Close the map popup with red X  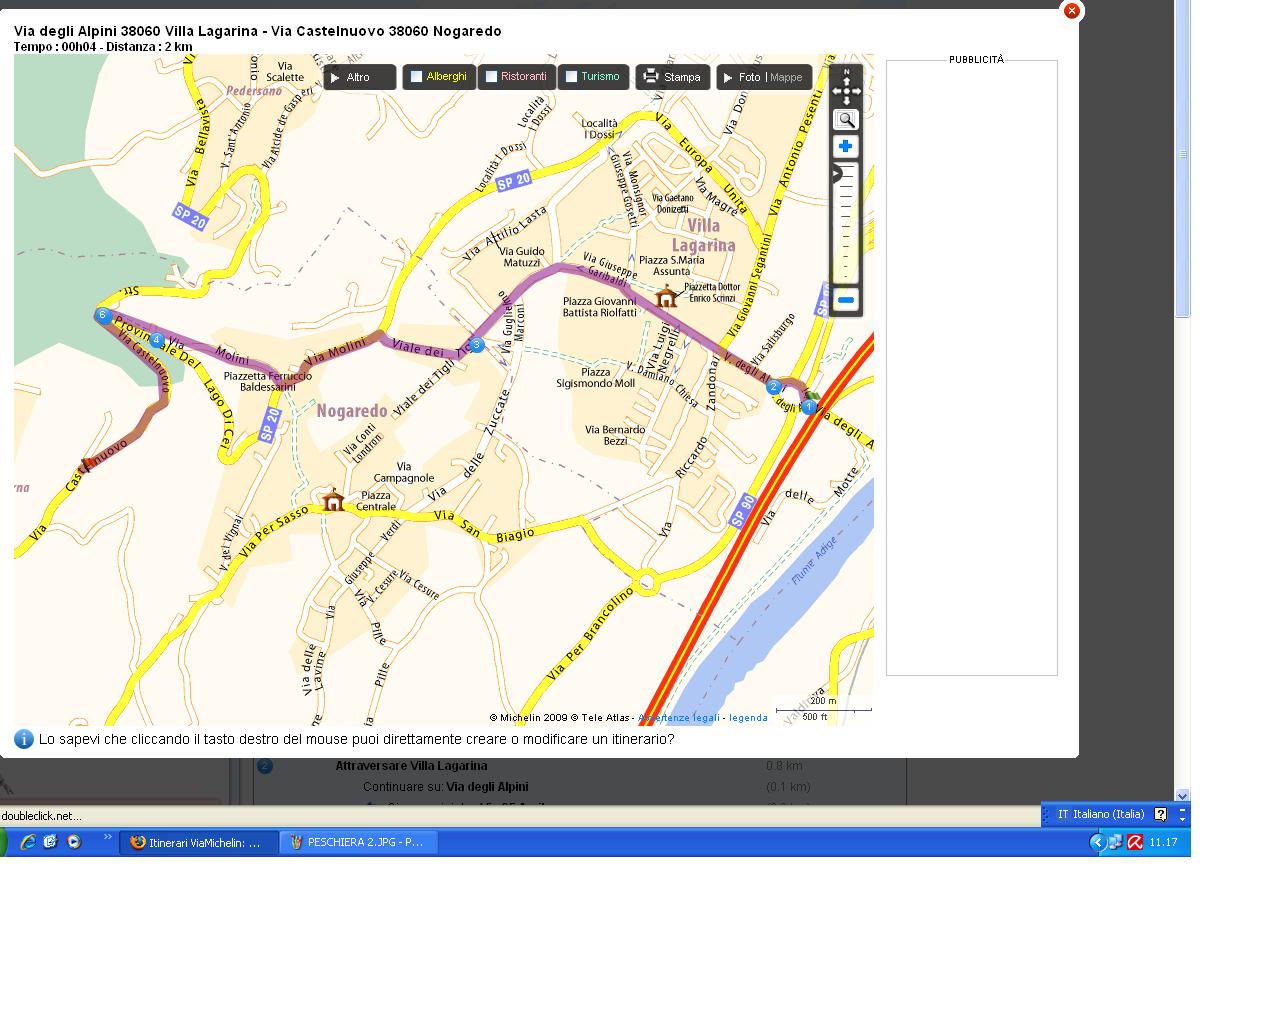tap(1071, 11)
